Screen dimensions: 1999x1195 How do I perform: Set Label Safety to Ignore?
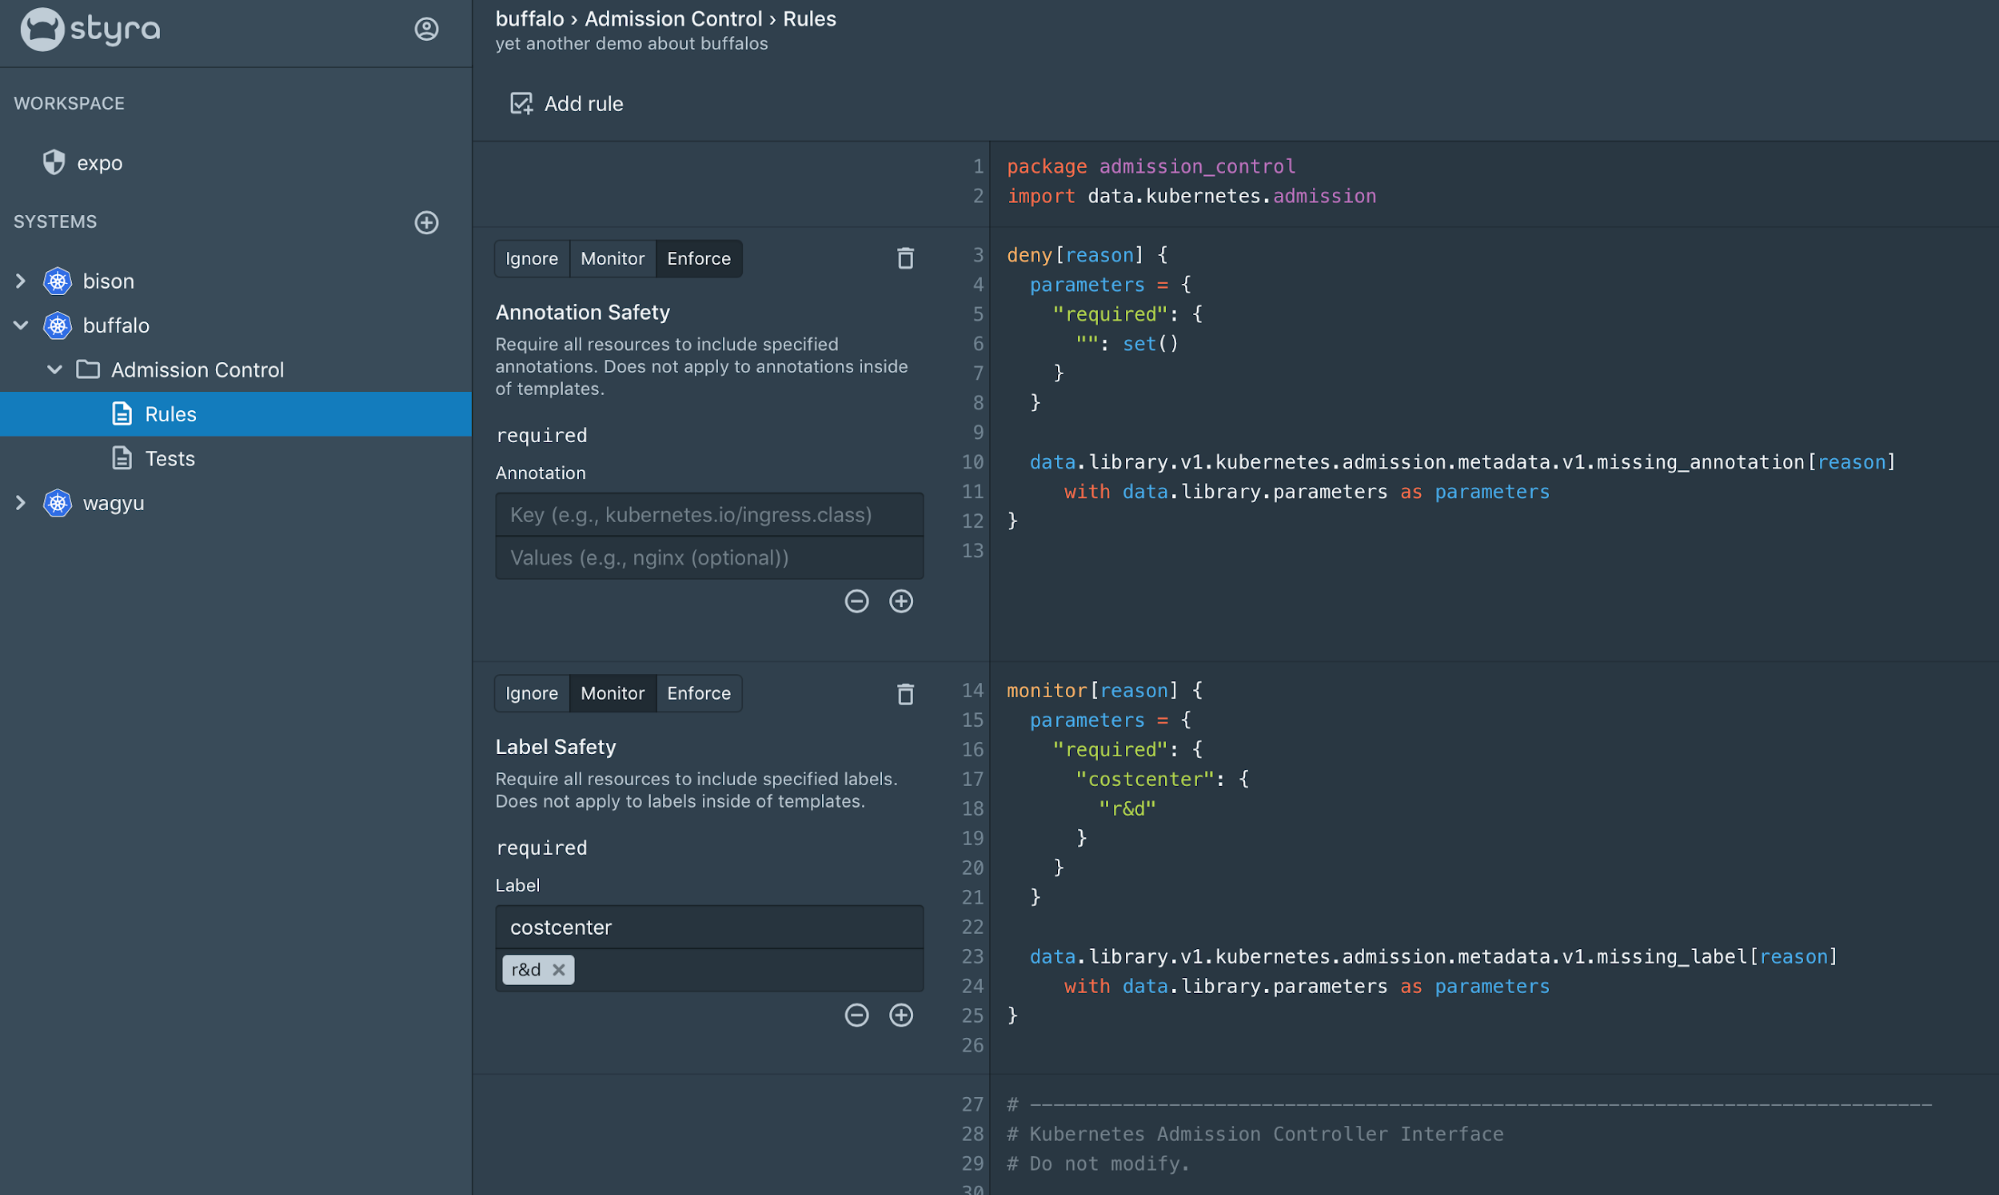[x=532, y=693]
